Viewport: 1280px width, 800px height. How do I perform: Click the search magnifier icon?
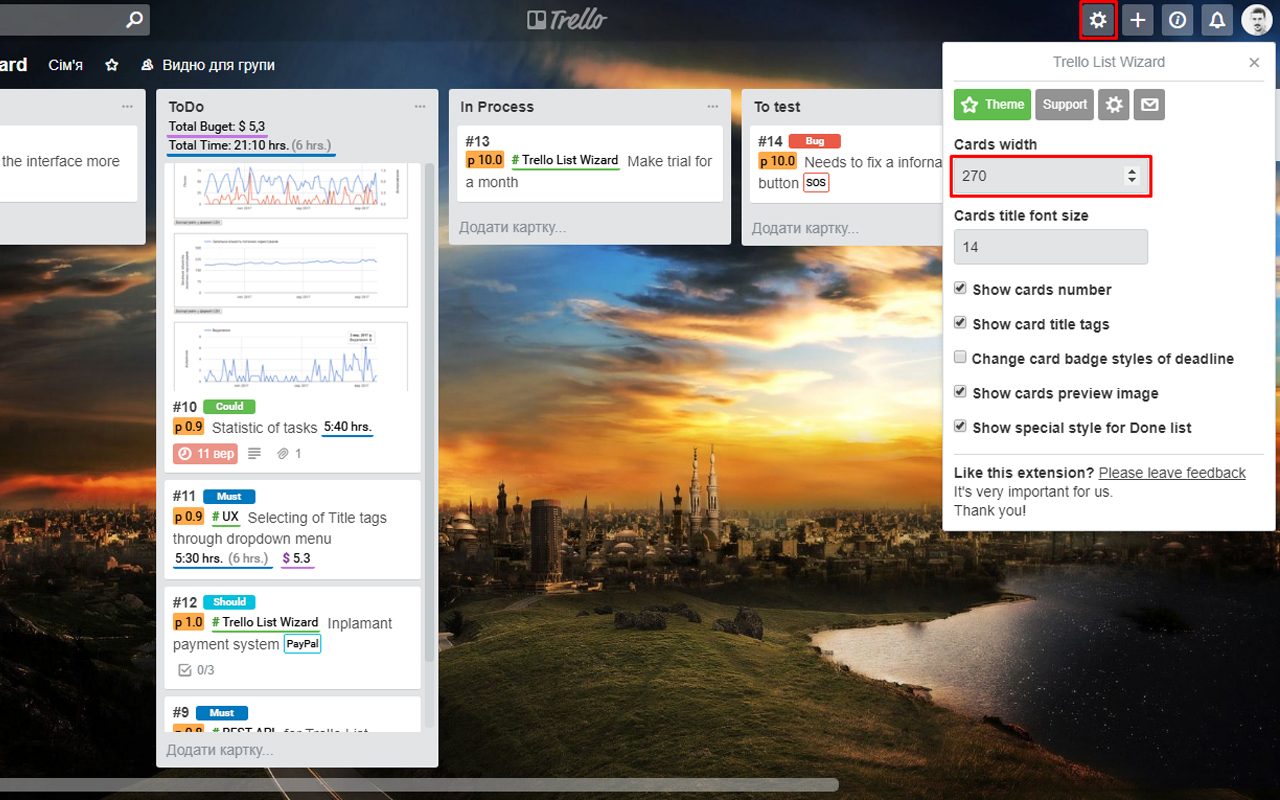pyautogui.click(x=135, y=19)
